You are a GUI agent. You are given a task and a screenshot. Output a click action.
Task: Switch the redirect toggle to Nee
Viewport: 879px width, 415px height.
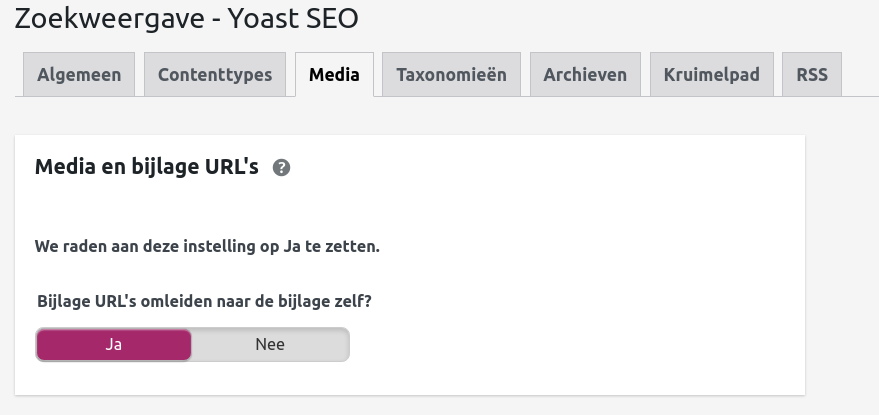270,344
